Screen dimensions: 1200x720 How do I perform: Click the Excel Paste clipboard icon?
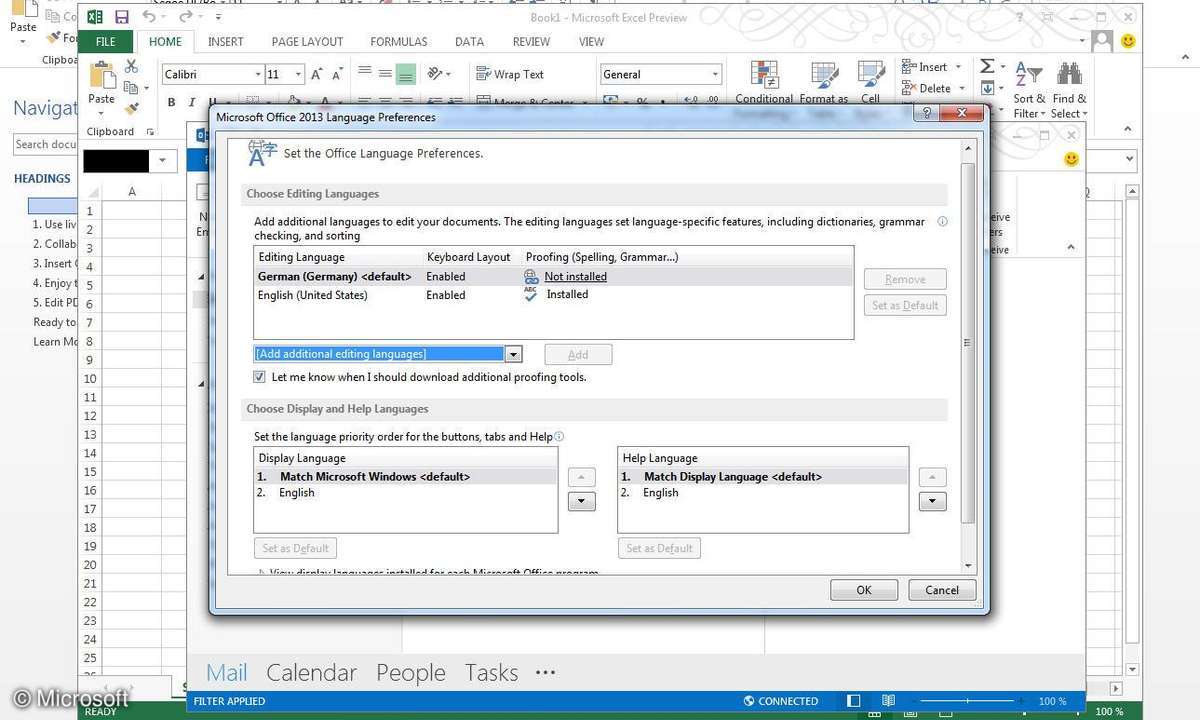(x=101, y=75)
